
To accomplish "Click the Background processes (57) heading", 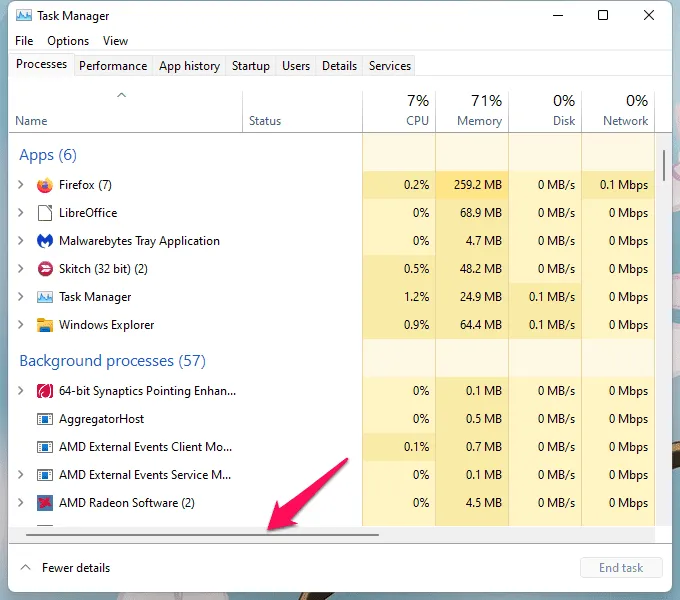I will pyautogui.click(x=112, y=361).
